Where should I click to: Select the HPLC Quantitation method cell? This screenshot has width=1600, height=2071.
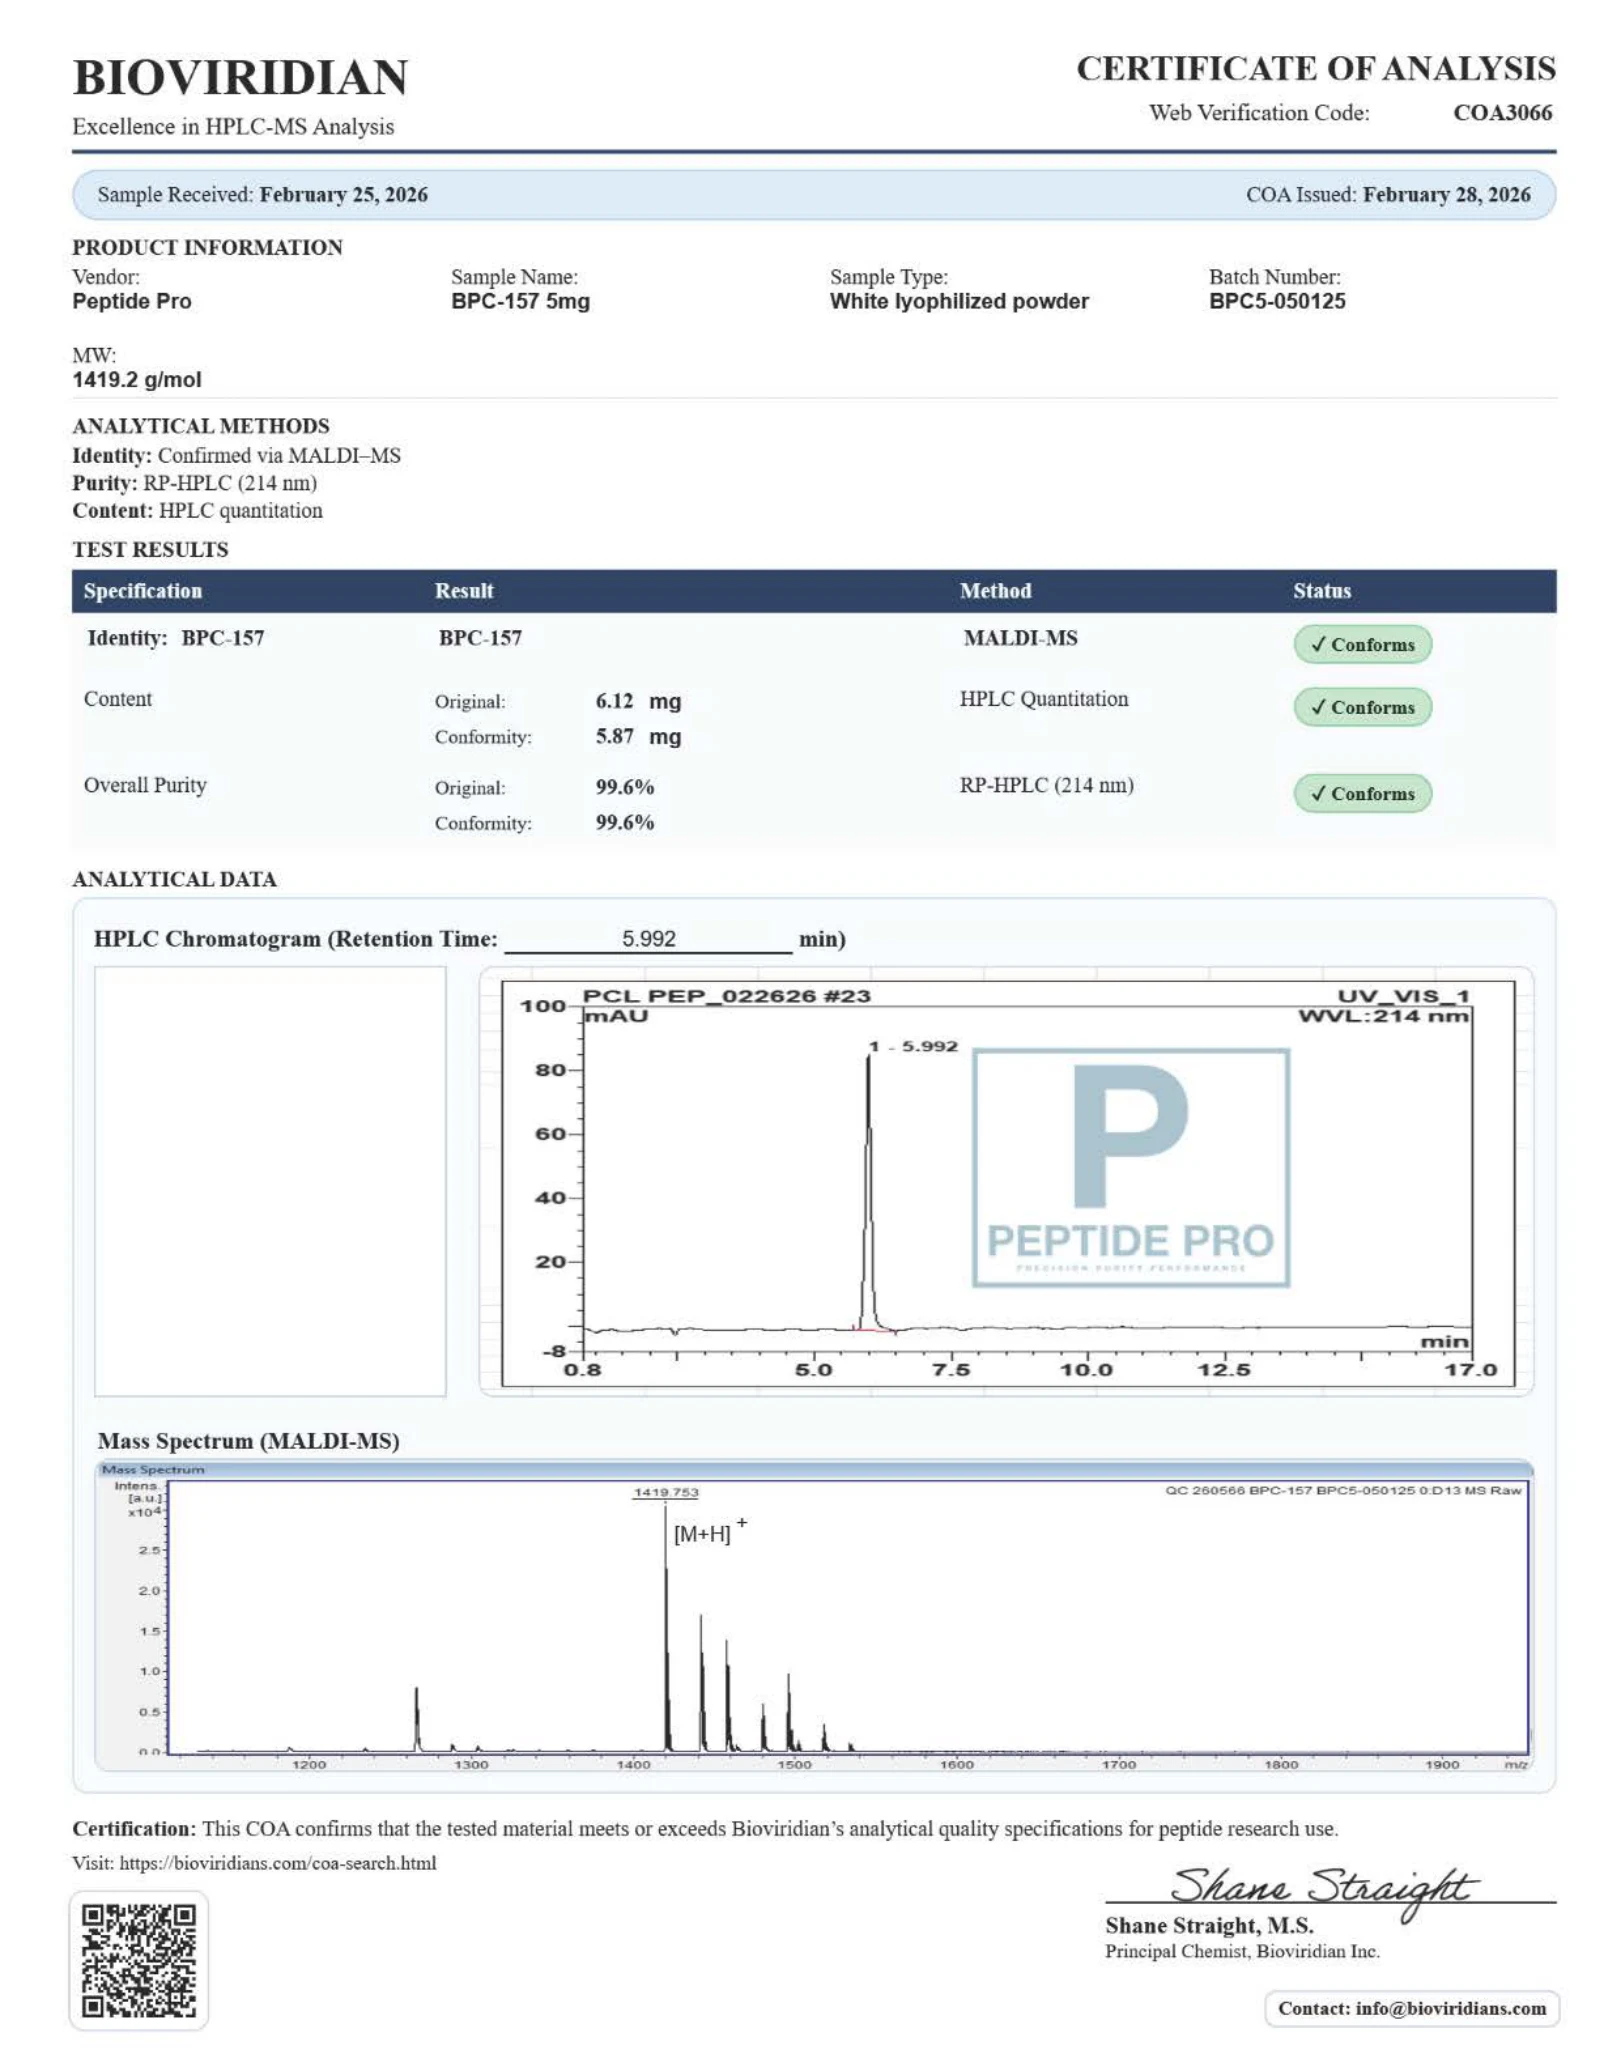click(1044, 699)
